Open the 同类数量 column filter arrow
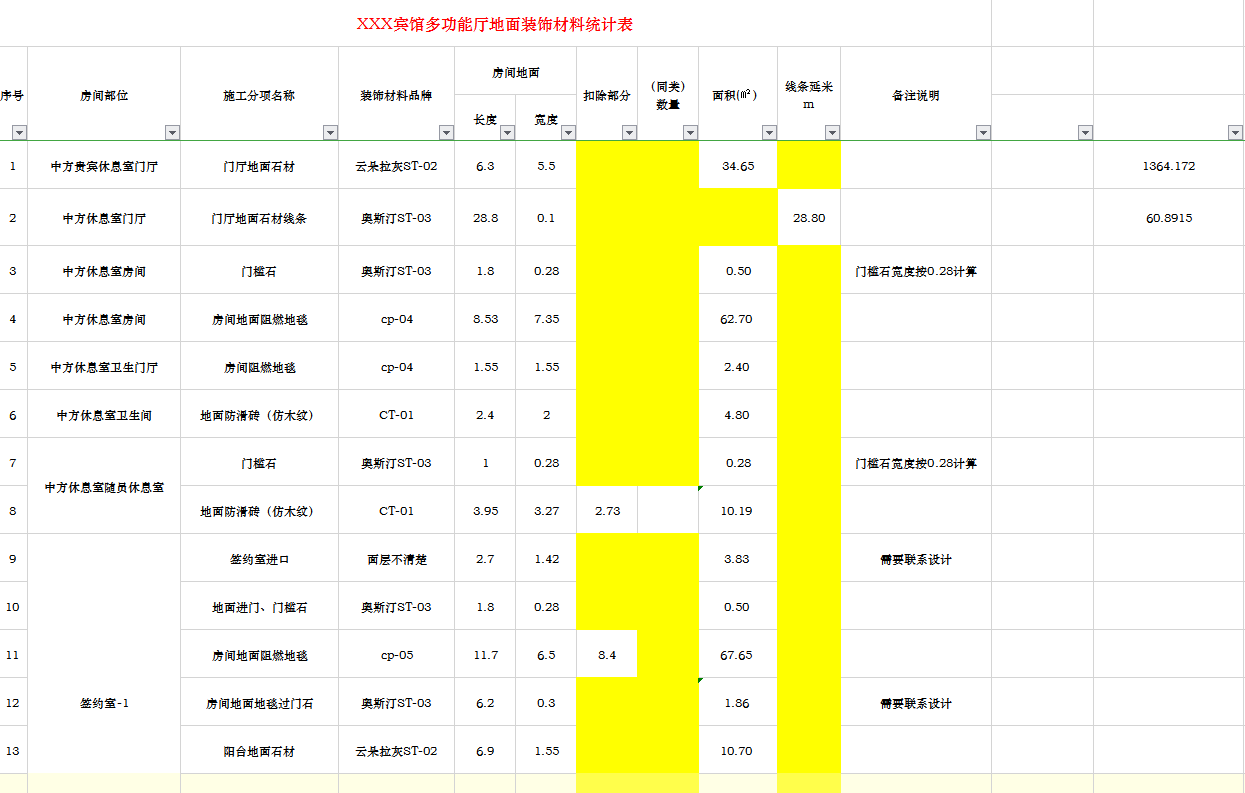Screen dimensions: 1245x793 (689, 131)
